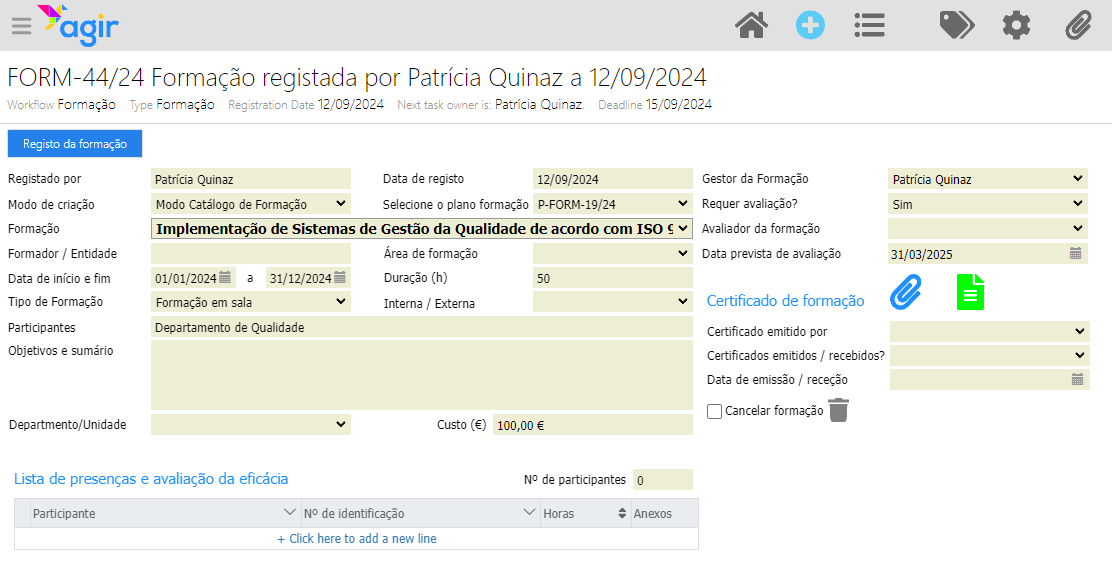Screen dimensions: 1112x585
Task: Open the tags icon
Action: click(957, 26)
